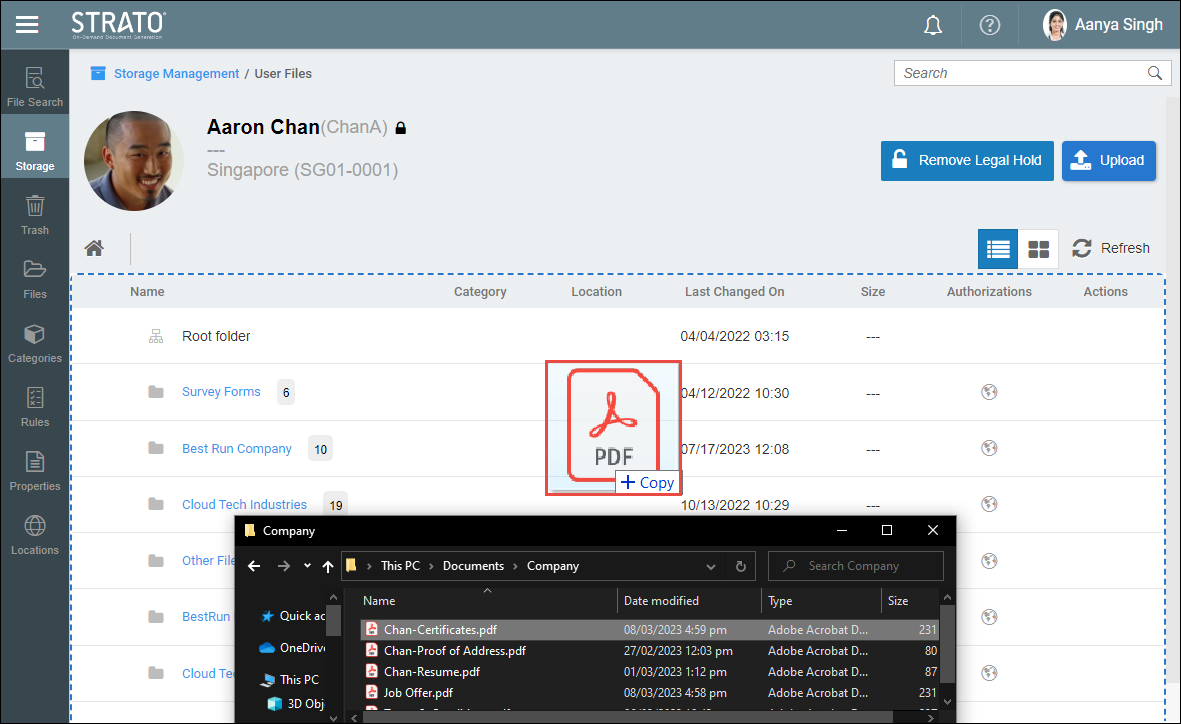Open Explorer recent locations dropdown arrow
Image resolution: width=1181 pixels, height=724 pixels.
point(307,566)
